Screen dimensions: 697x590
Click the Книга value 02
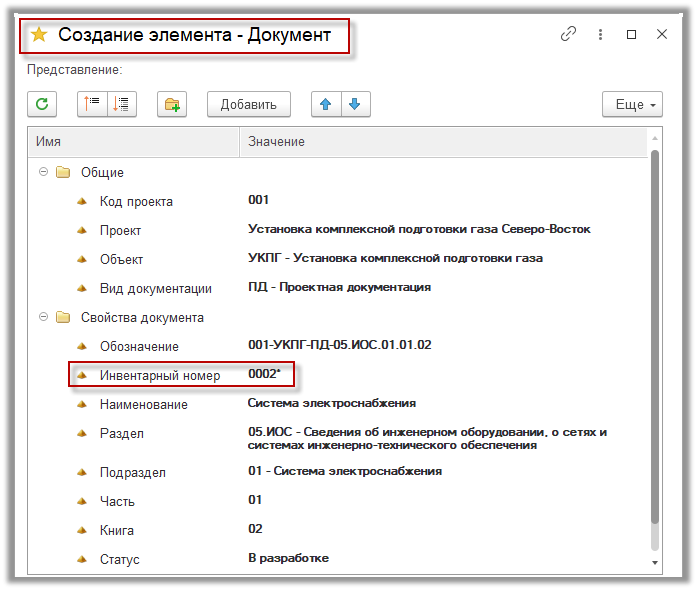(255, 529)
